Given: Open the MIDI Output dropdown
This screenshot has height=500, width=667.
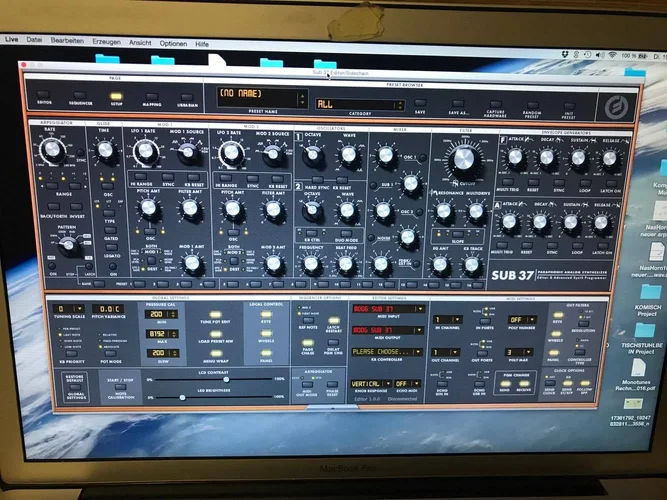Looking at the screenshot, I should pos(388,330).
